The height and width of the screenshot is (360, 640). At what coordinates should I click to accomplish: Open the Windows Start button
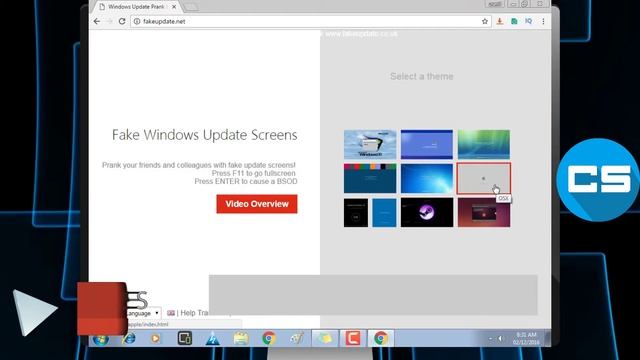(100, 339)
